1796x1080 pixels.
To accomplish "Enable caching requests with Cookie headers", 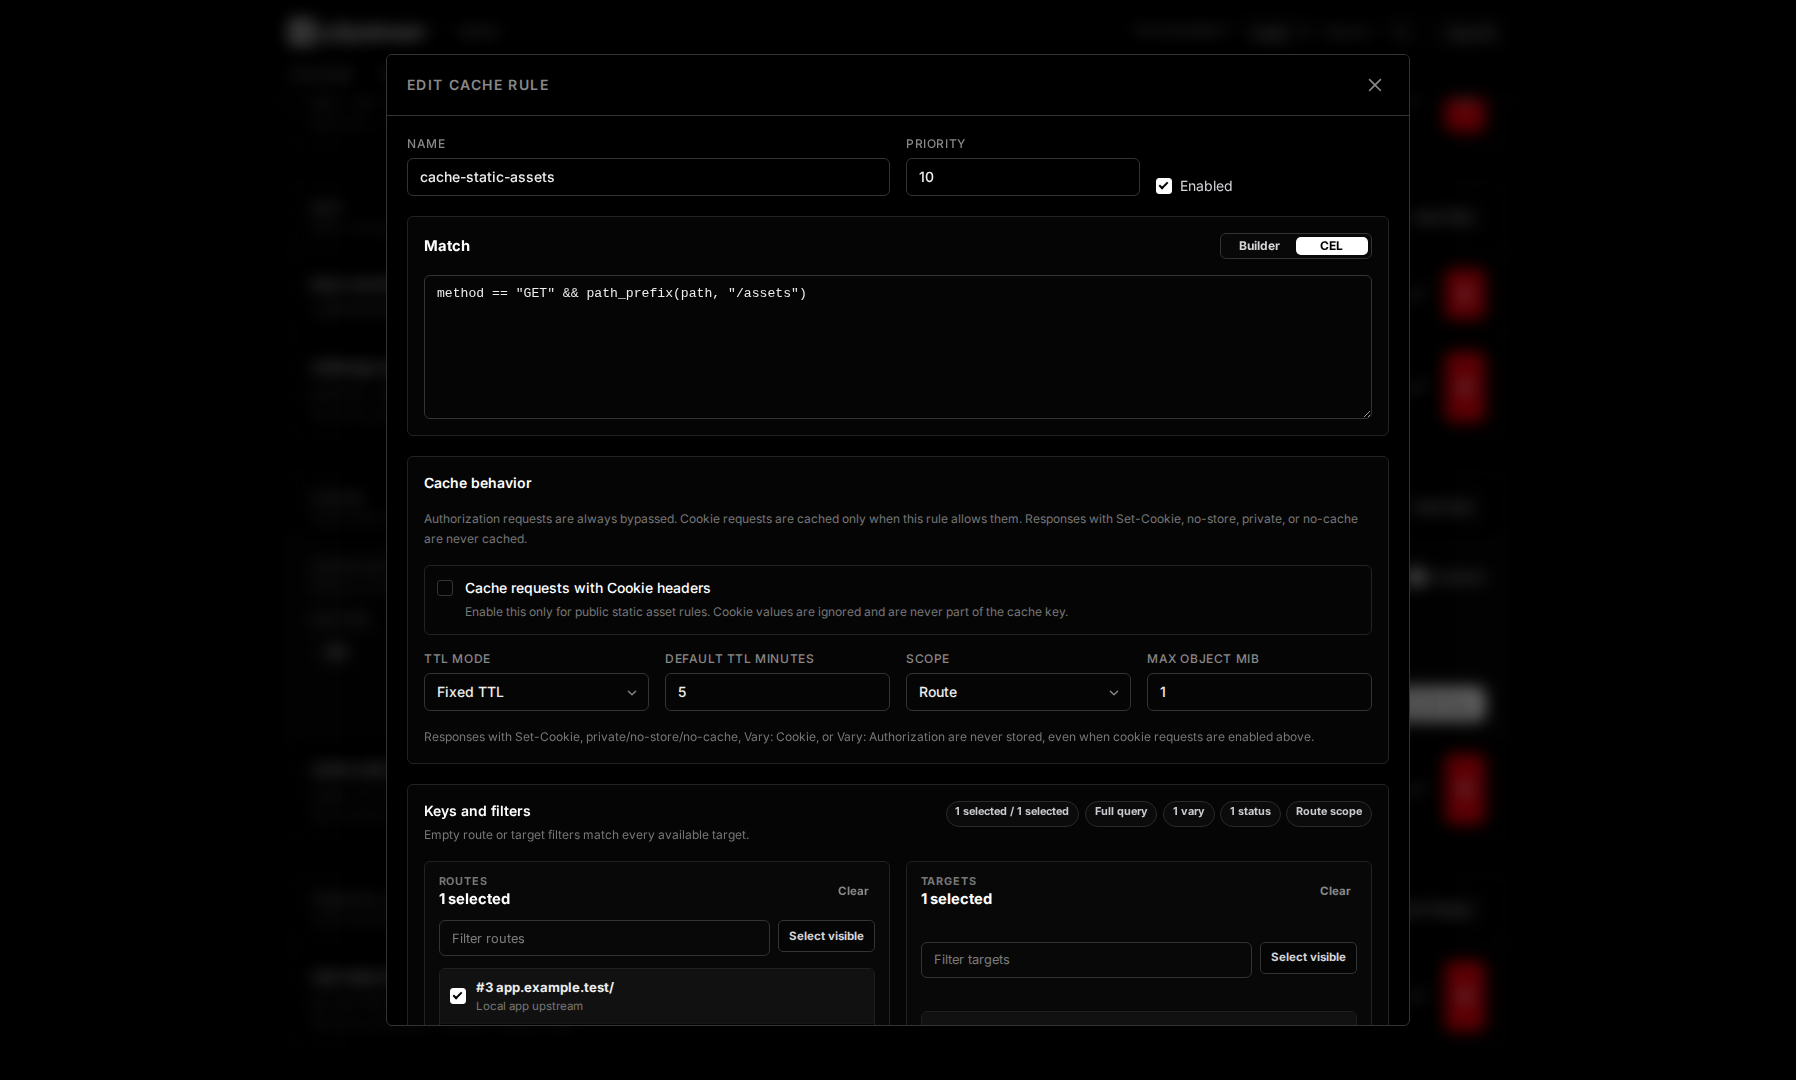I will 445,588.
